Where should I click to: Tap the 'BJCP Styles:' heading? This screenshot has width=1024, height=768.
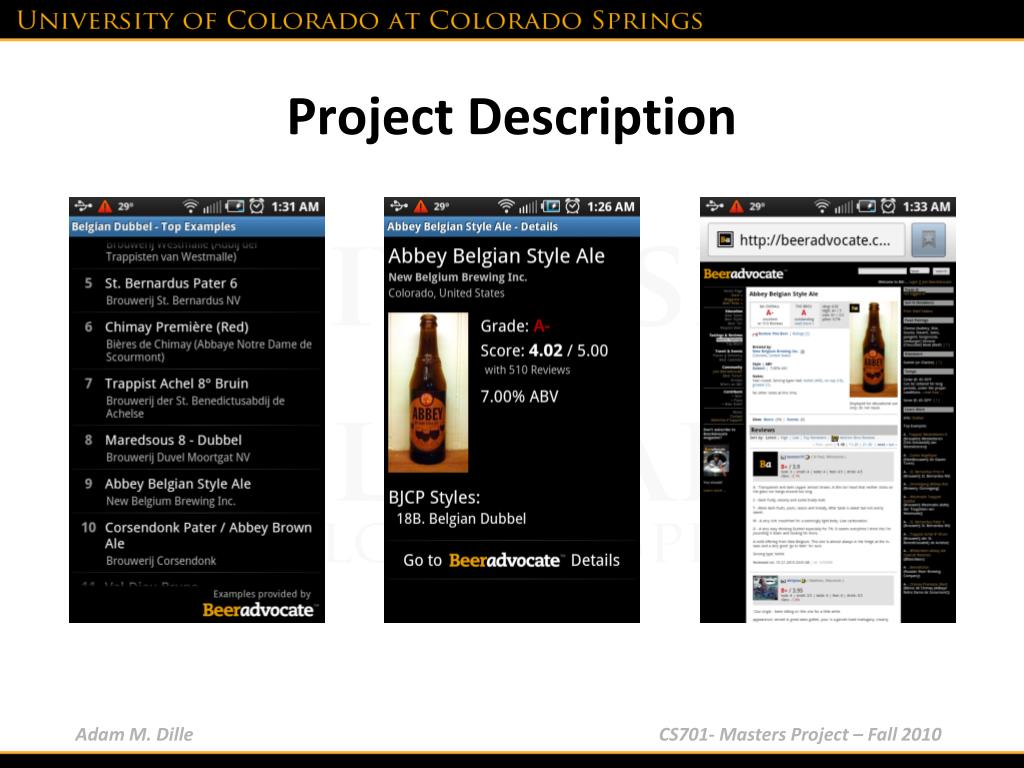pyautogui.click(x=434, y=497)
